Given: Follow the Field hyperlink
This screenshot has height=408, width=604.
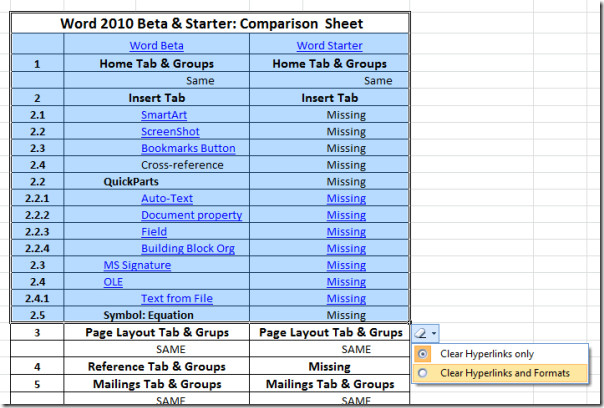Looking at the screenshot, I should 154,232.
